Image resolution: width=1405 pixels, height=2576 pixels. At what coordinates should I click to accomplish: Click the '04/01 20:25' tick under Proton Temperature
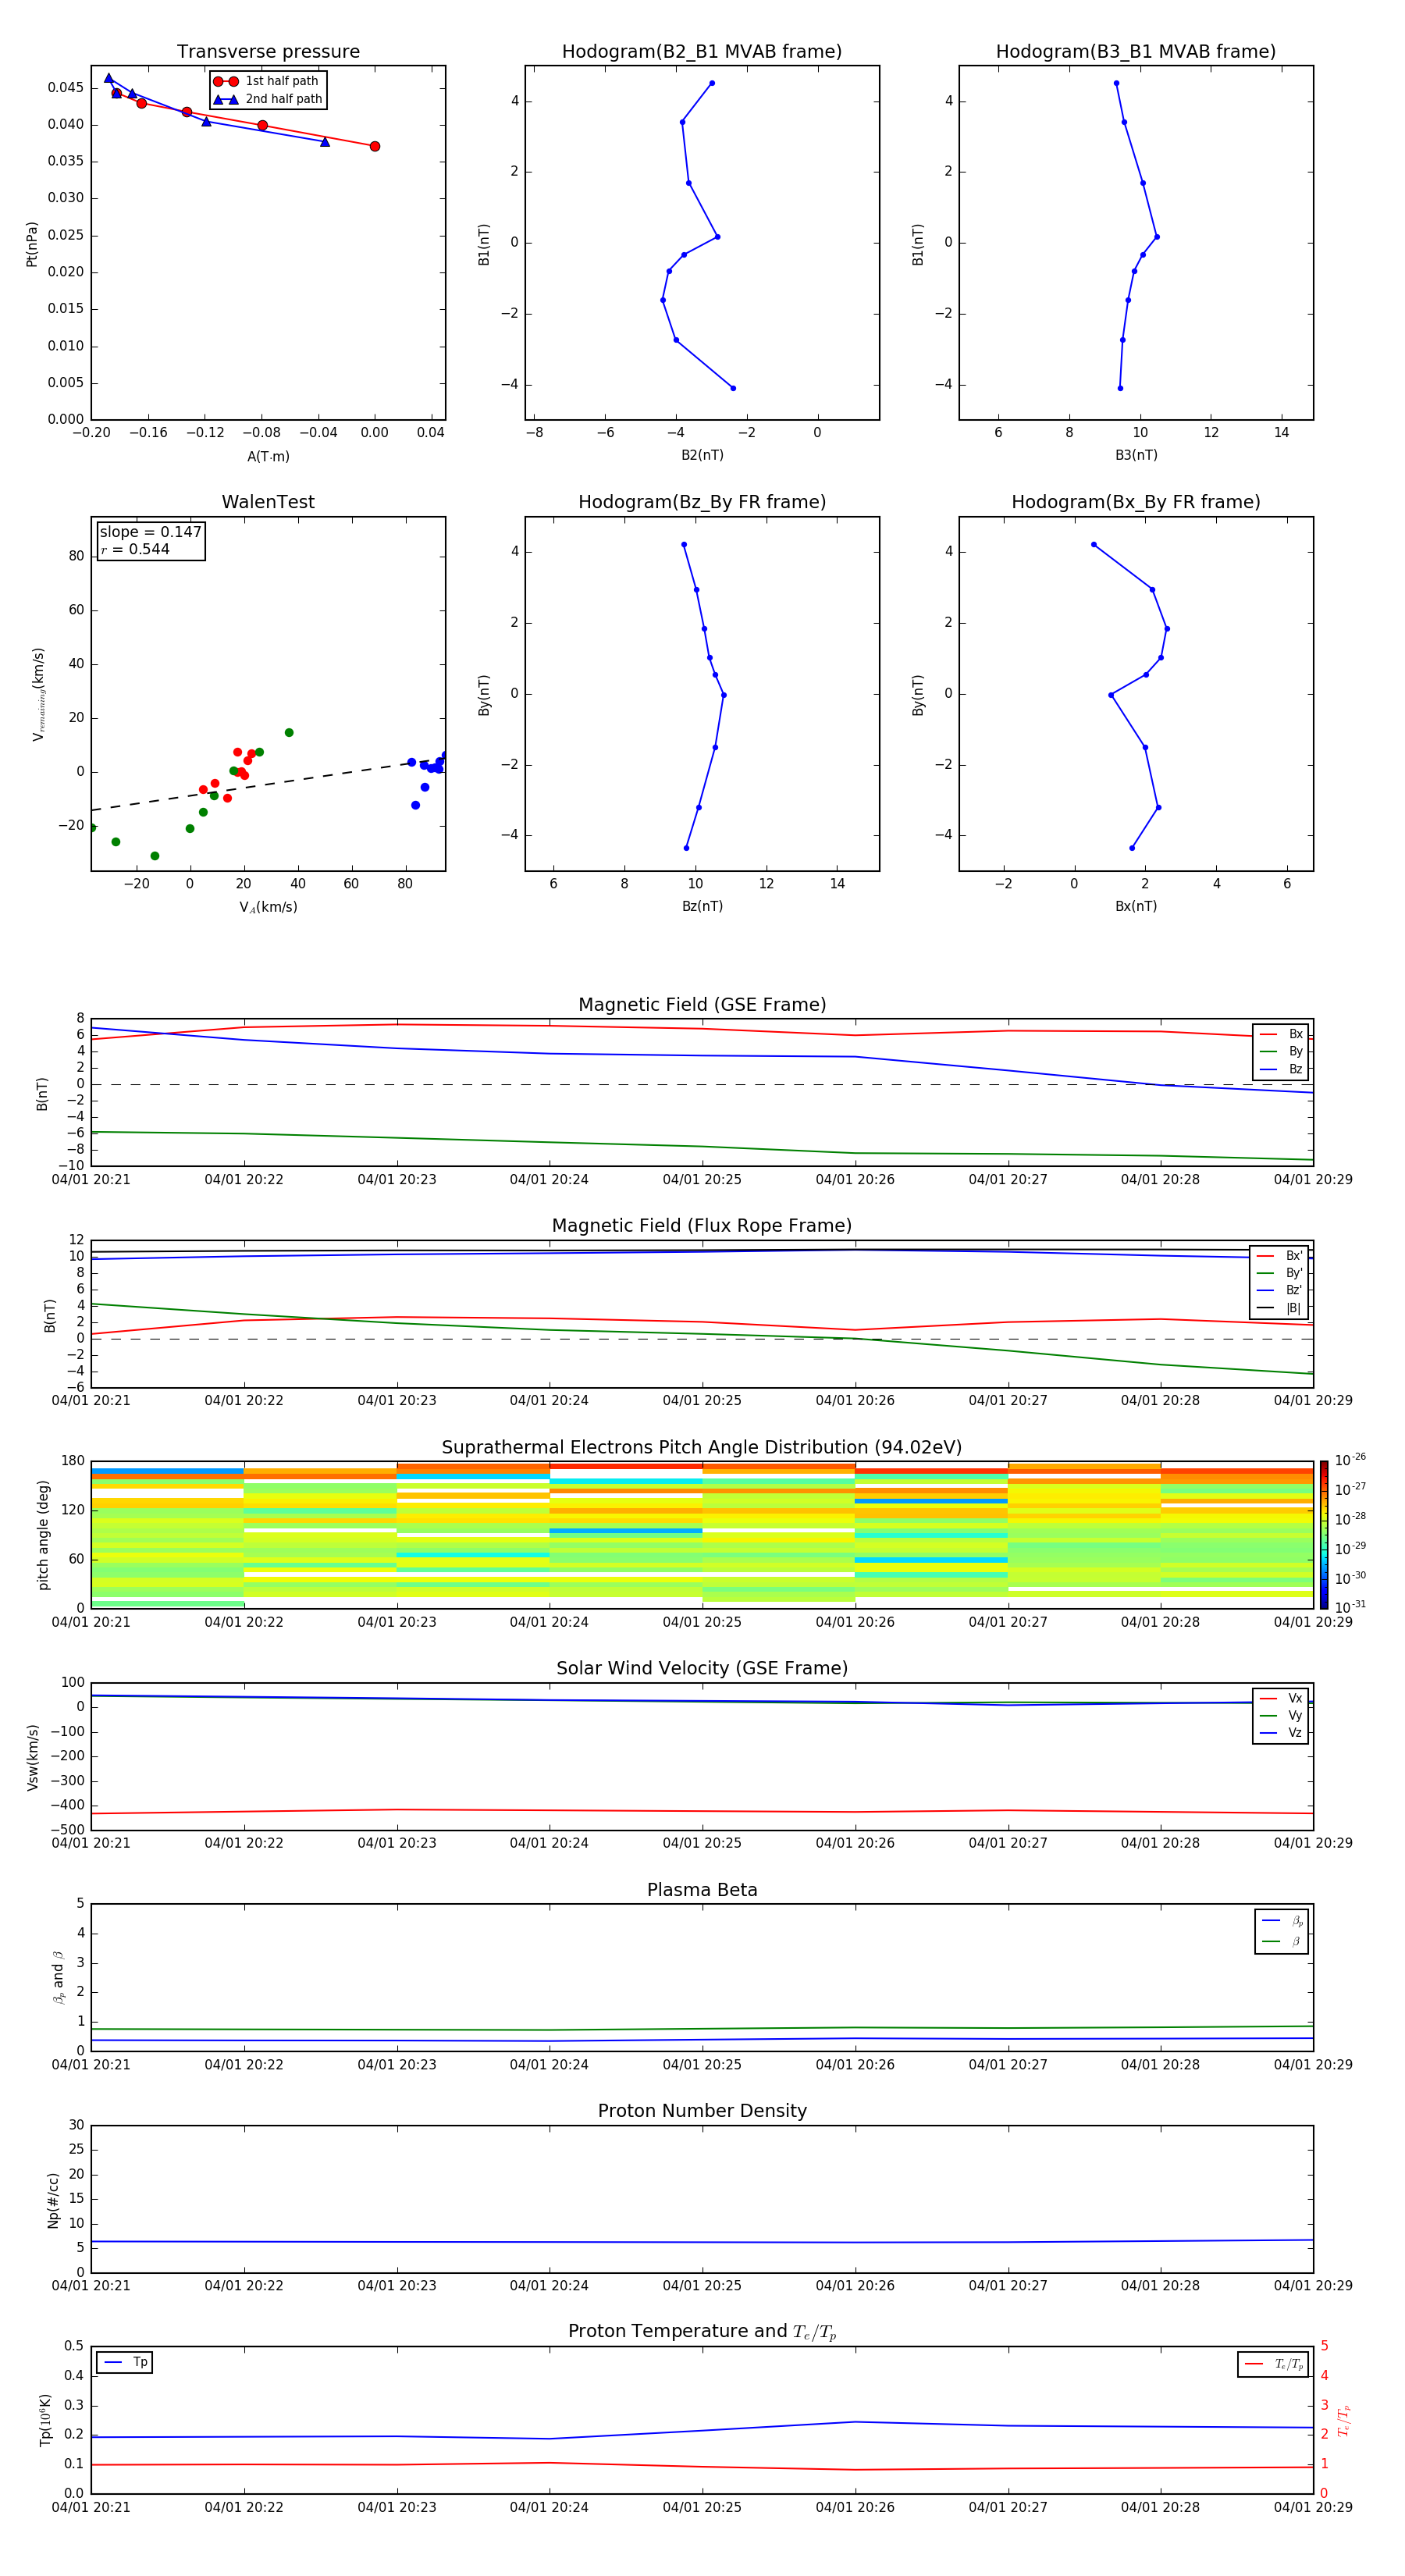pyautogui.click(x=702, y=2508)
